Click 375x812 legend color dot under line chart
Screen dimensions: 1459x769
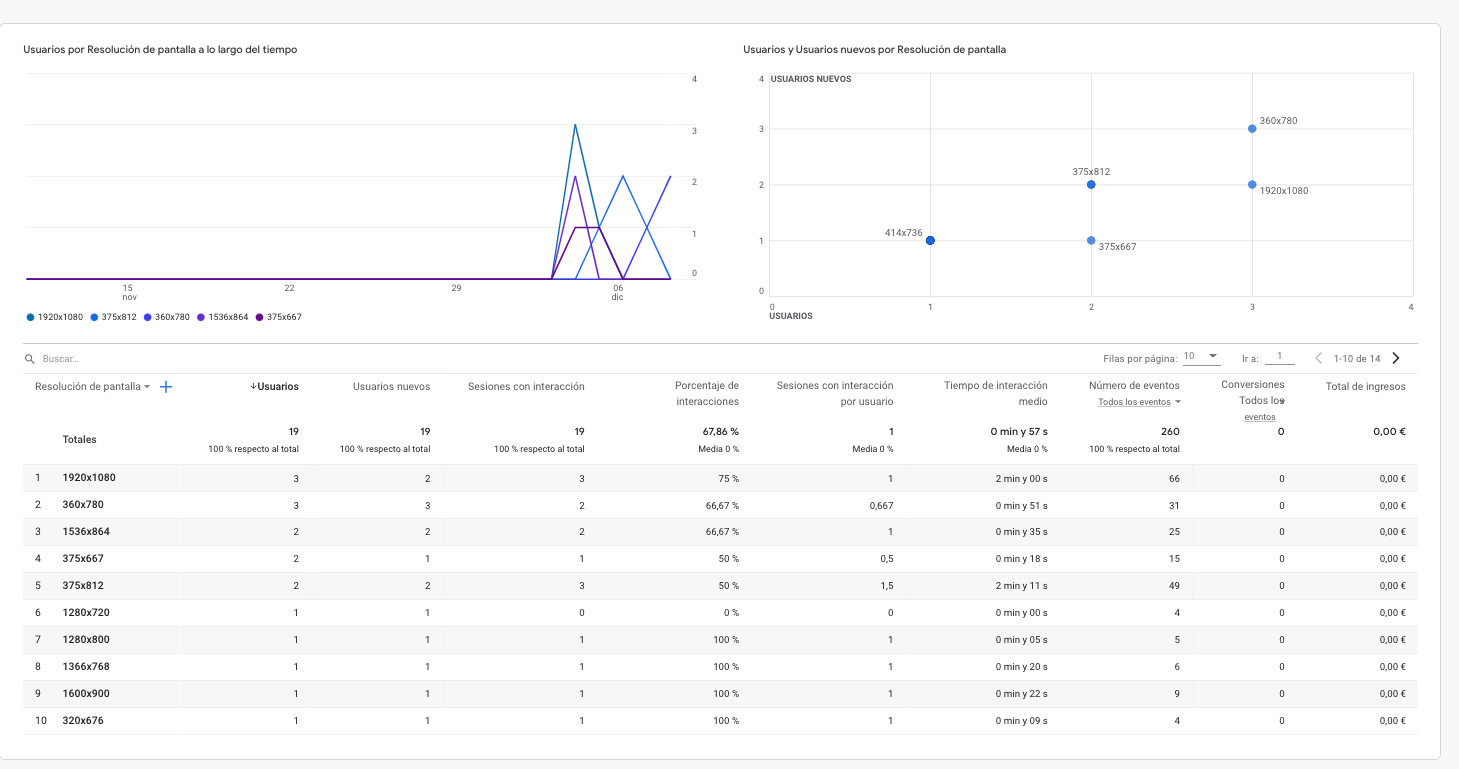click(x=94, y=317)
